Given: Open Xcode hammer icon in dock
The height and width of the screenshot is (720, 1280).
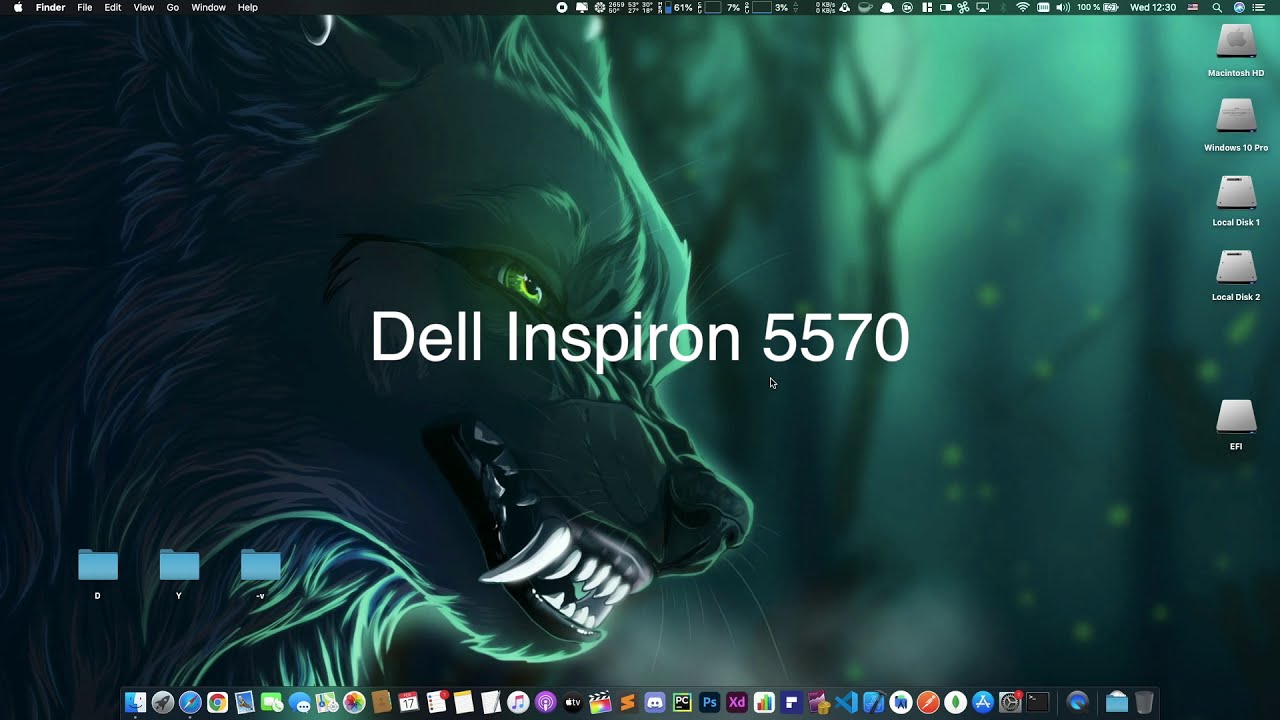Looking at the screenshot, I should (873, 703).
